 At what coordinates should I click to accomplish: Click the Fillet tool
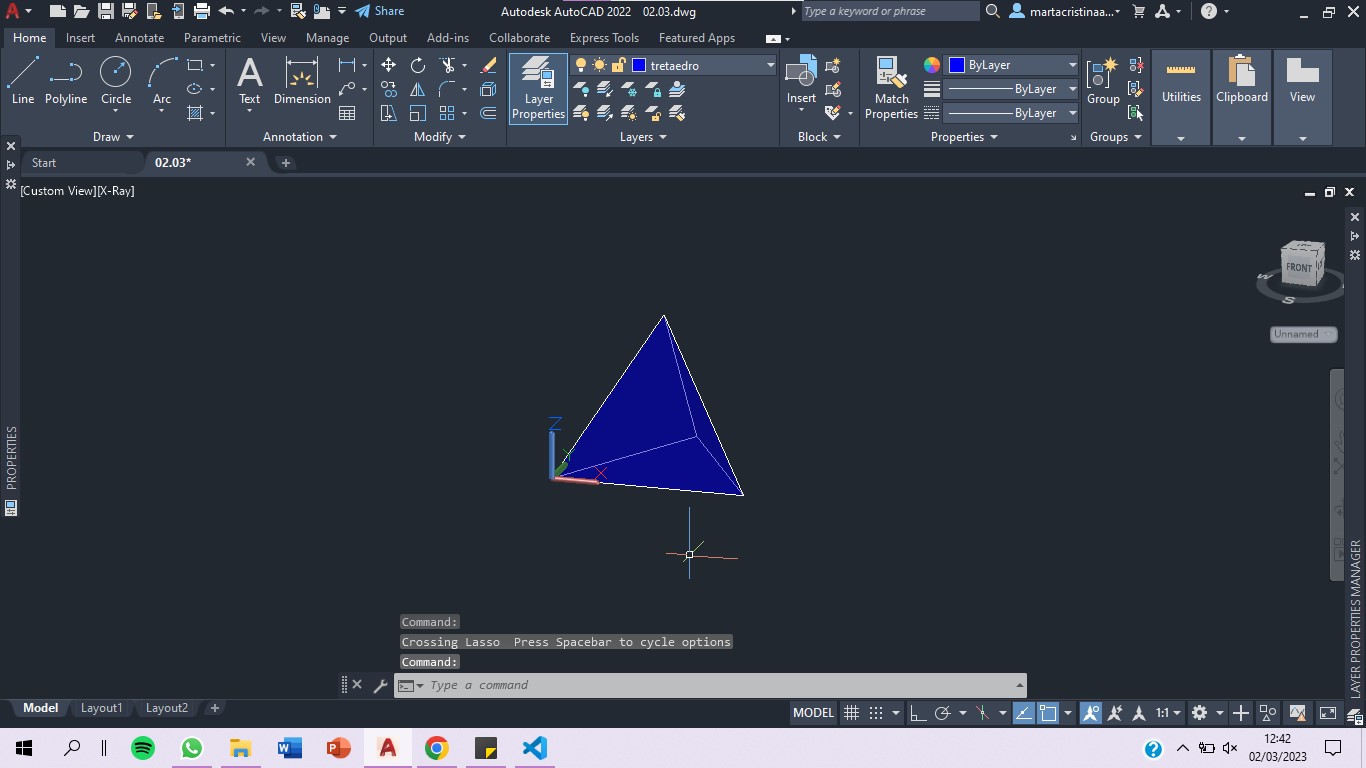pos(447,89)
